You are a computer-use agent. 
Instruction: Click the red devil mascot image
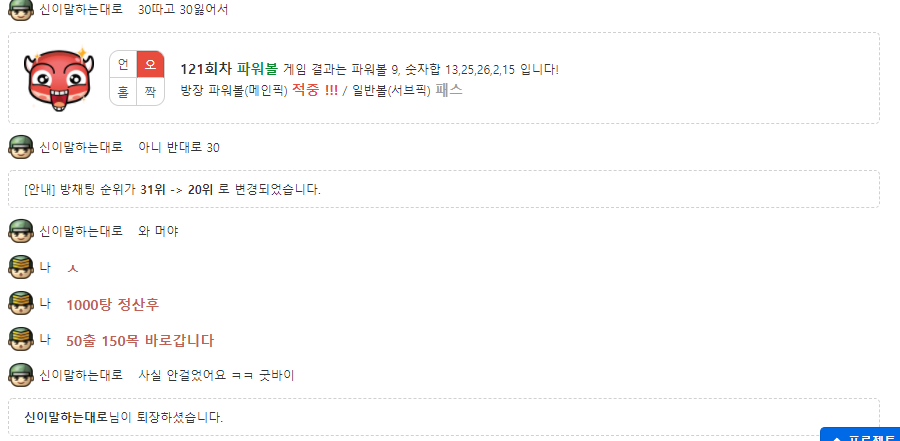point(58,79)
